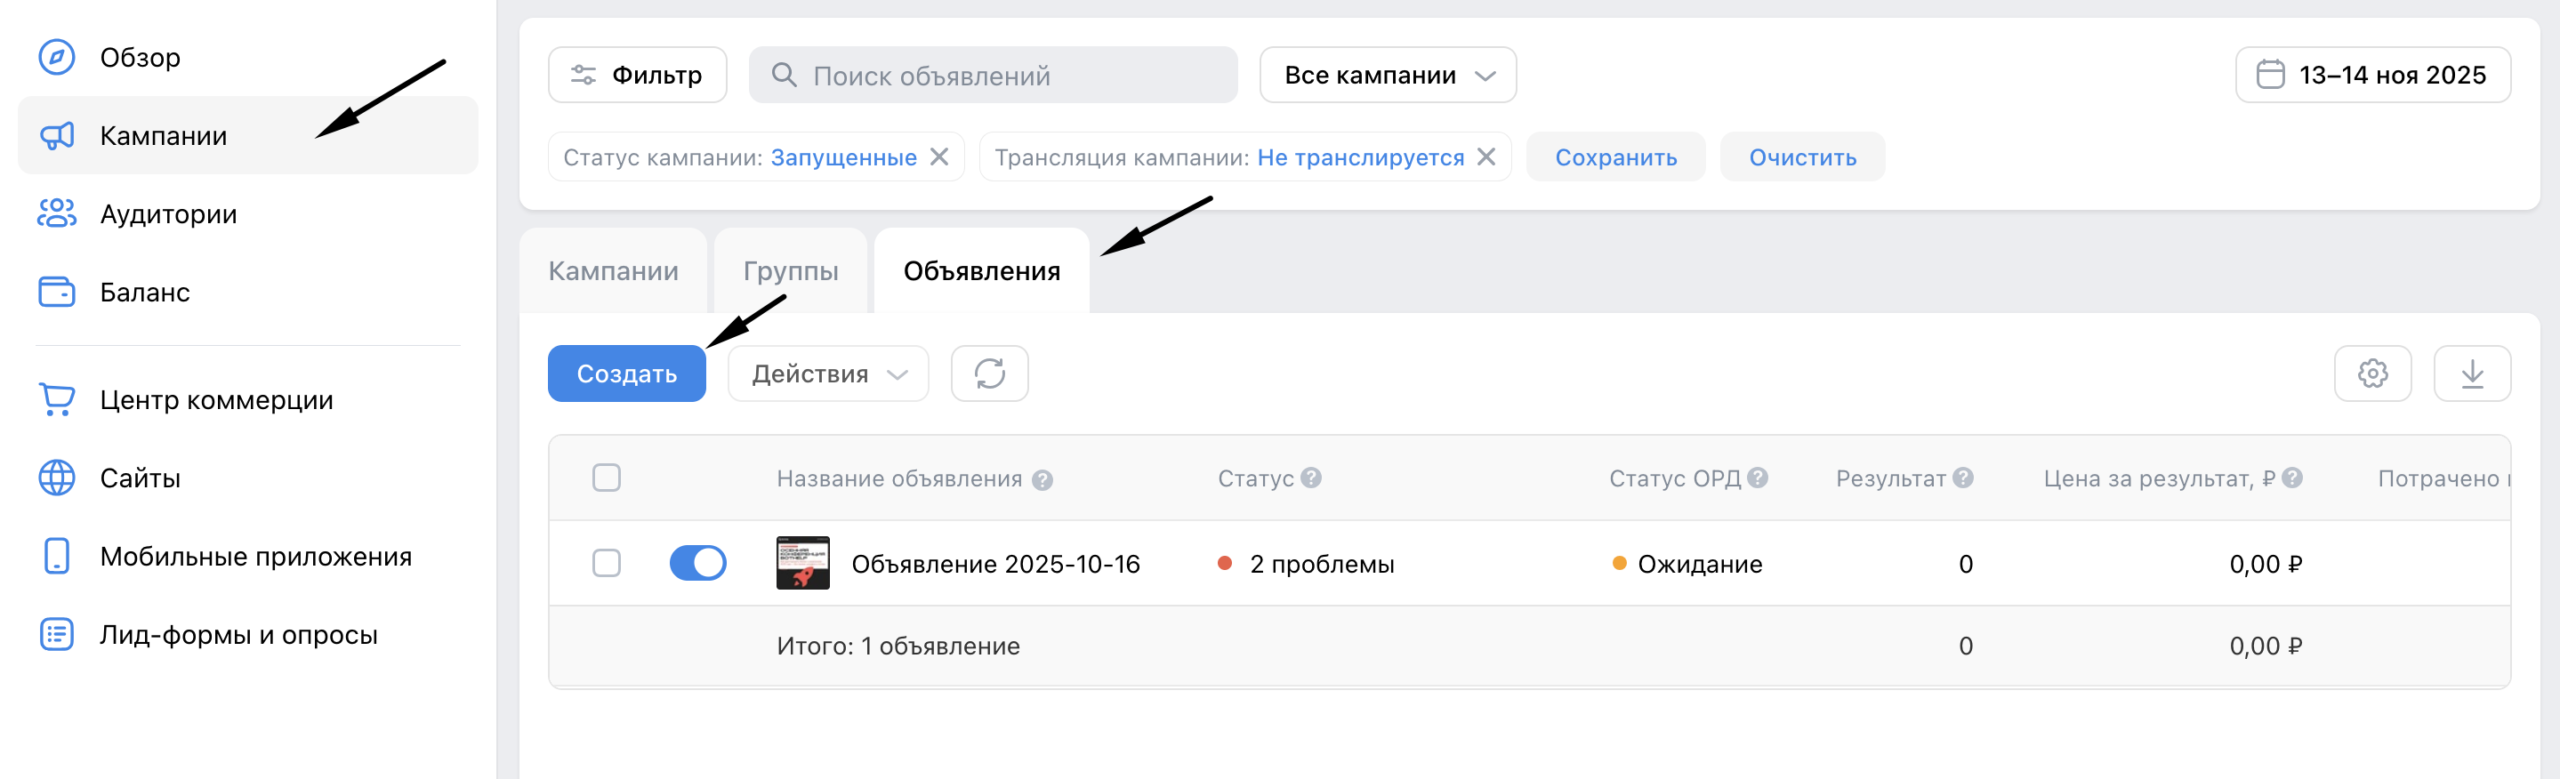Click the refresh icon next to Действия
This screenshot has height=779, width=2560.
click(x=989, y=374)
